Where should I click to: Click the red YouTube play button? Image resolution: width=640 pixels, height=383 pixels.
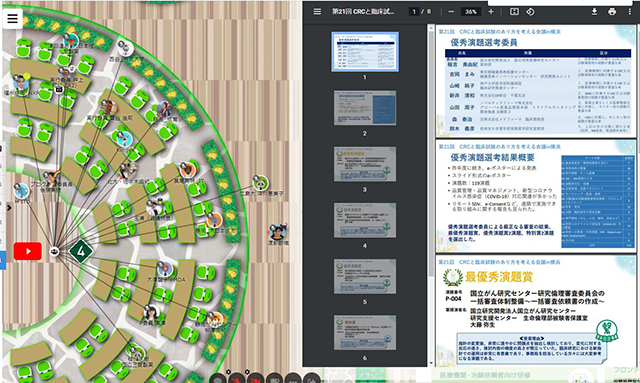[28, 251]
